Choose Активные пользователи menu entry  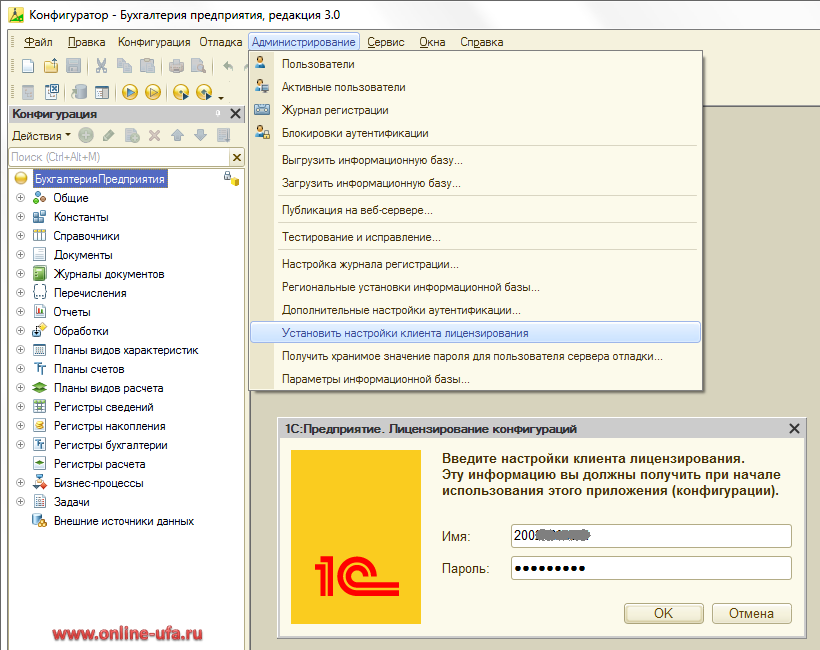click(475, 87)
